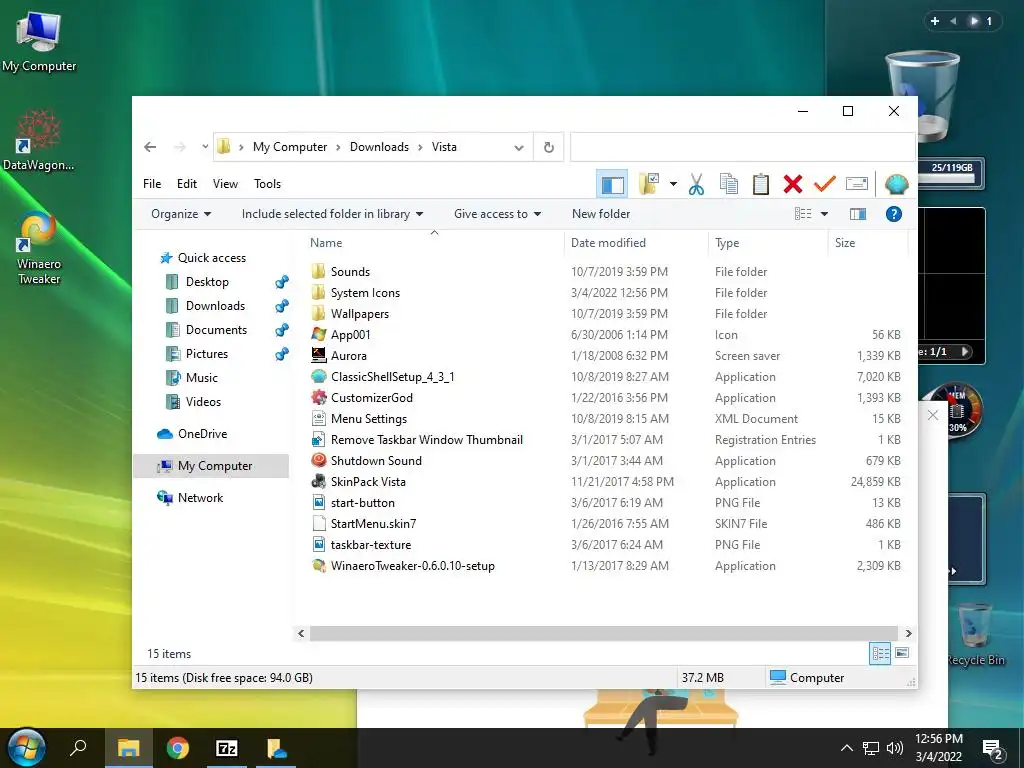Image resolution: width=1024 pixels, height=768 pixels.
Task: Open dropdown arrow beside folder options icon
Action: pos(673,184)
